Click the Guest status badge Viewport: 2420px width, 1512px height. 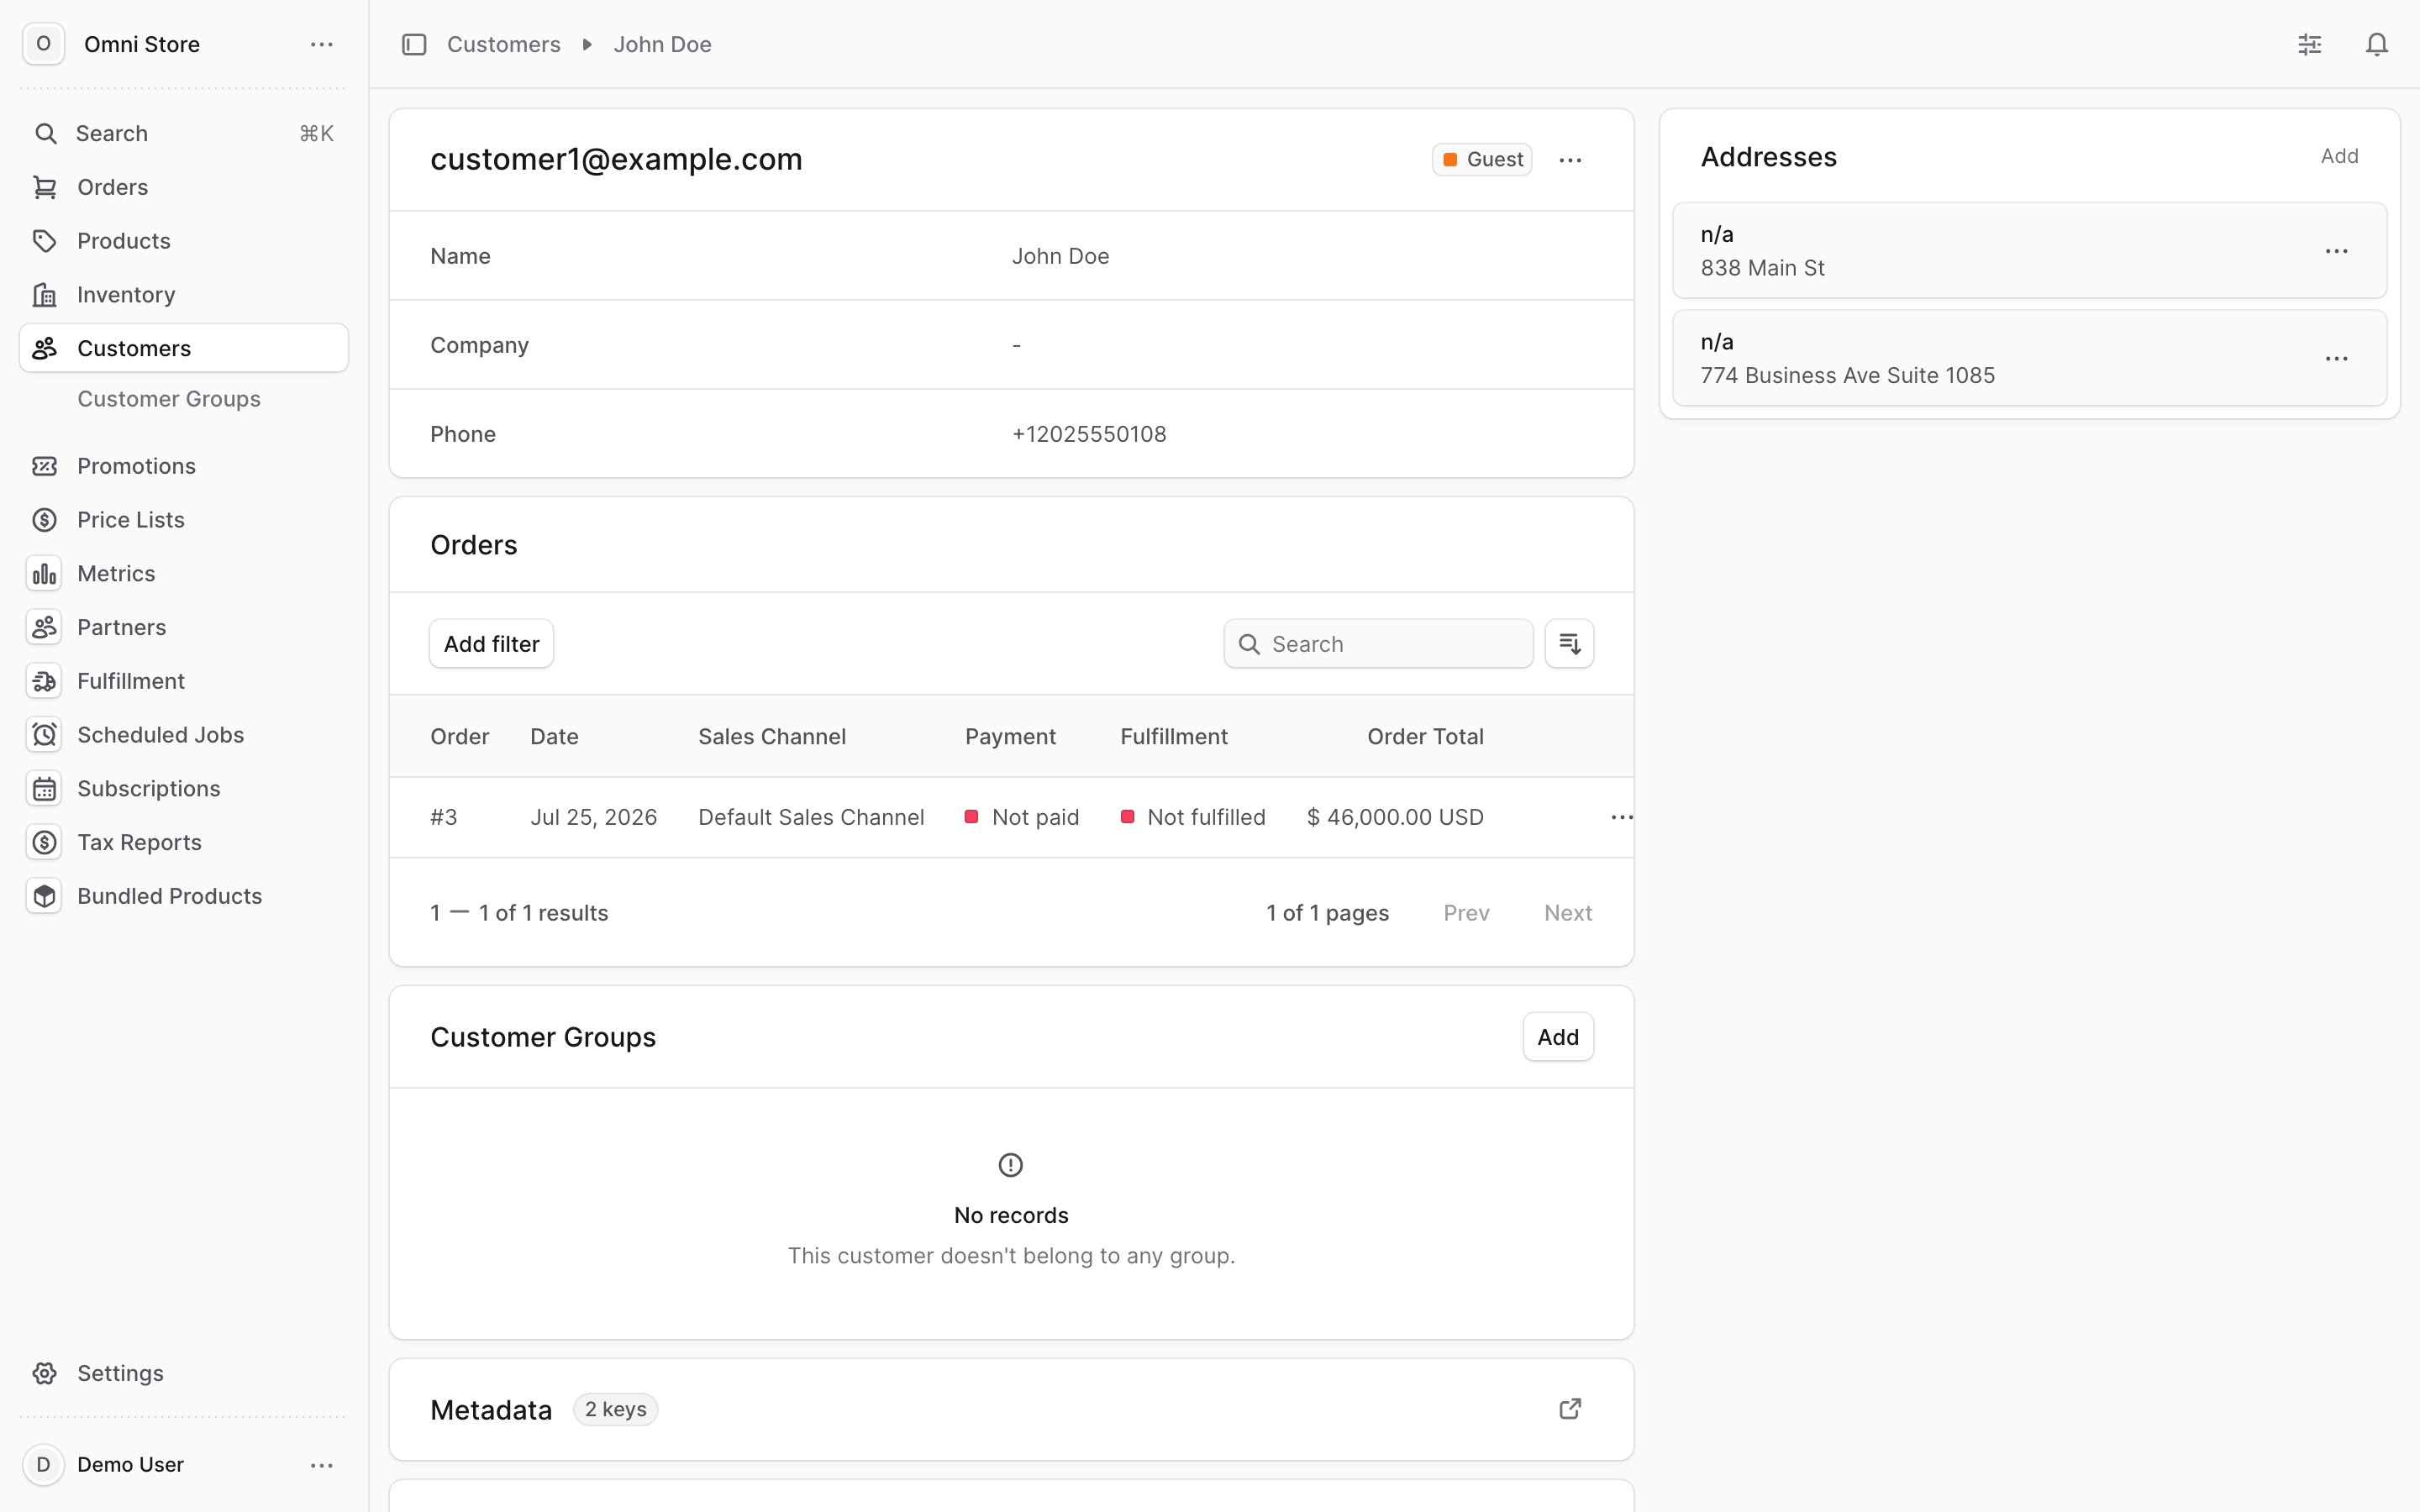[x=1482, y=160]
